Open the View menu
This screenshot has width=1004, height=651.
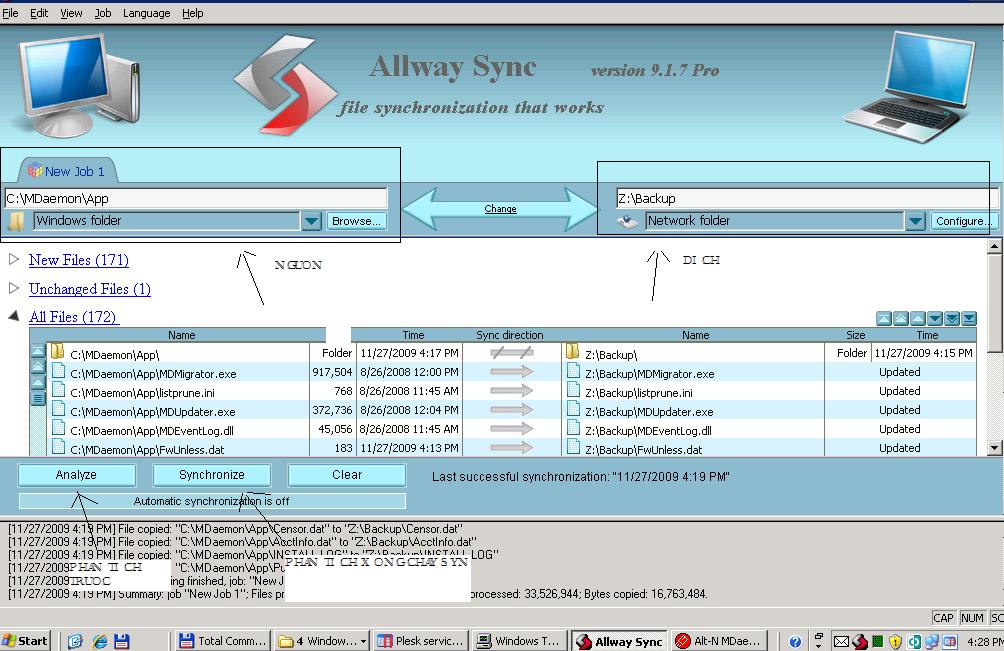[71, 13]
